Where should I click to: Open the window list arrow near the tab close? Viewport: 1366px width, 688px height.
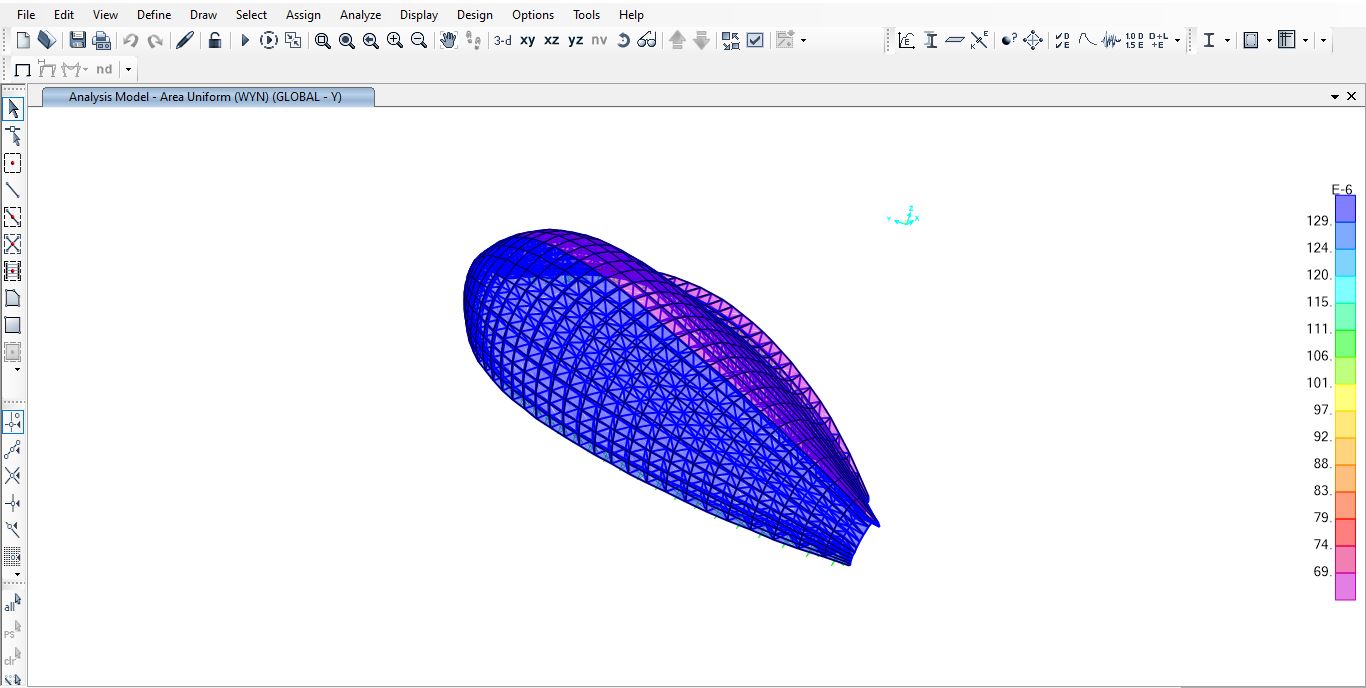coord(1335,97)
